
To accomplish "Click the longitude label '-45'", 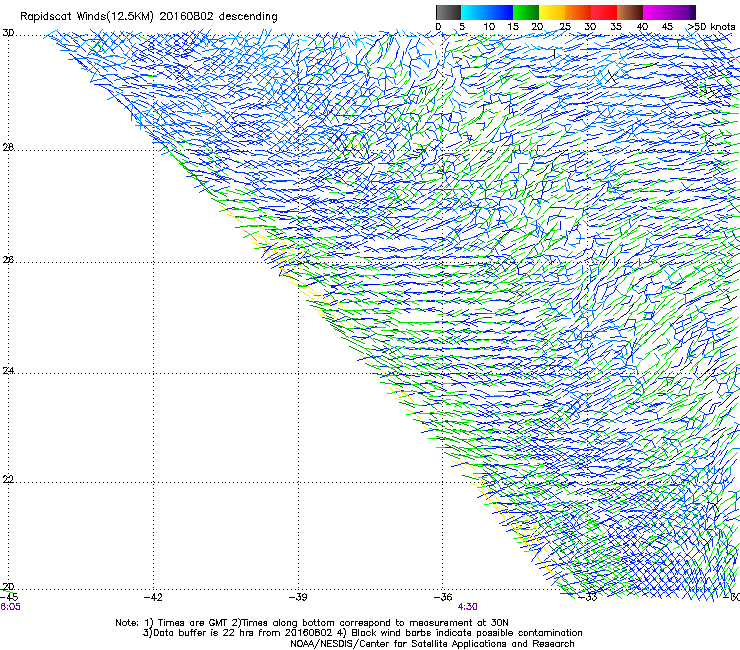I will tap(9, 597).
